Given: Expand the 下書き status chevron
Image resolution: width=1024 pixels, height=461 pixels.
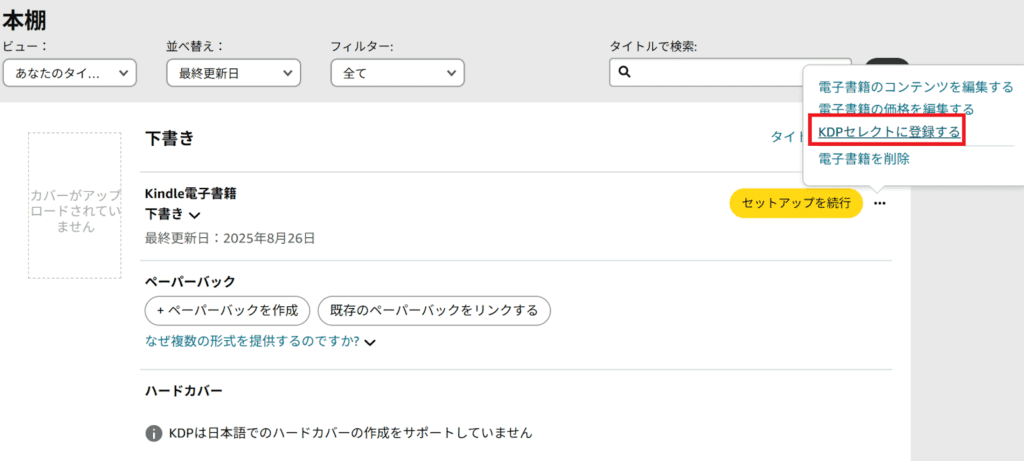Looking at the screenshot, I should pos(194,215).
